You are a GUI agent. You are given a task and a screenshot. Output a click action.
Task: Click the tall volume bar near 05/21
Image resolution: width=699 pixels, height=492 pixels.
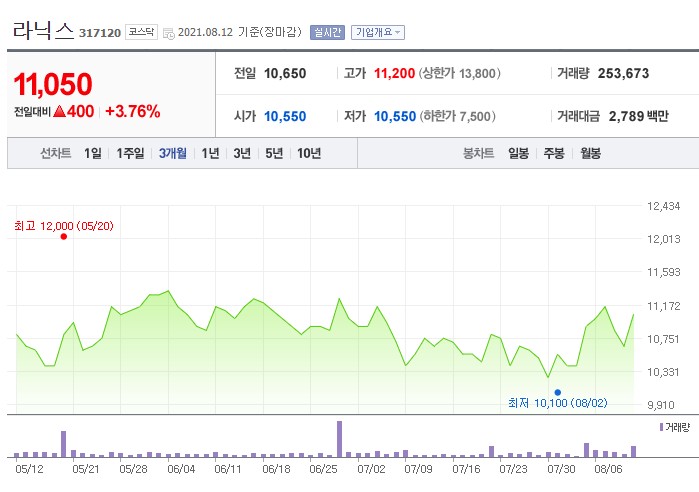pos(63,444)
